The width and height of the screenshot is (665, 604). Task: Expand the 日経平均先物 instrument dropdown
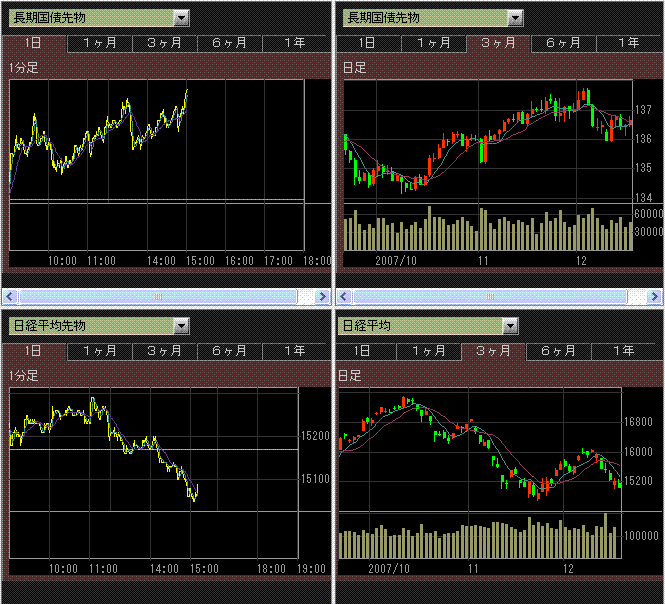click(180, 325)
